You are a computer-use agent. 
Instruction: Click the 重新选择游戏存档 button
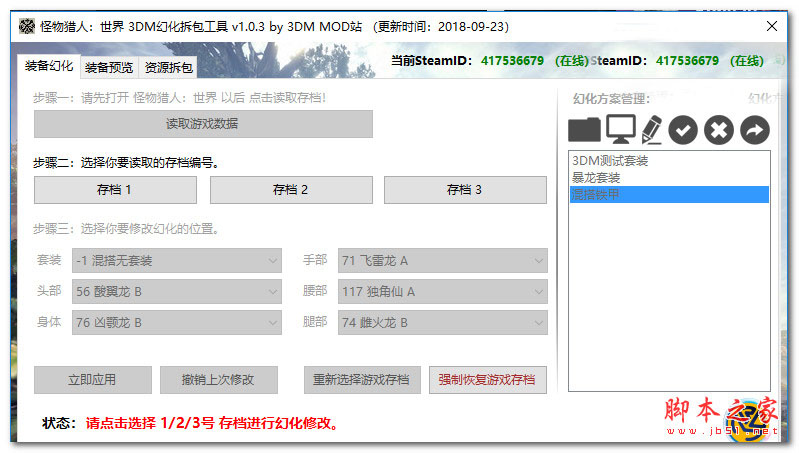362,380
